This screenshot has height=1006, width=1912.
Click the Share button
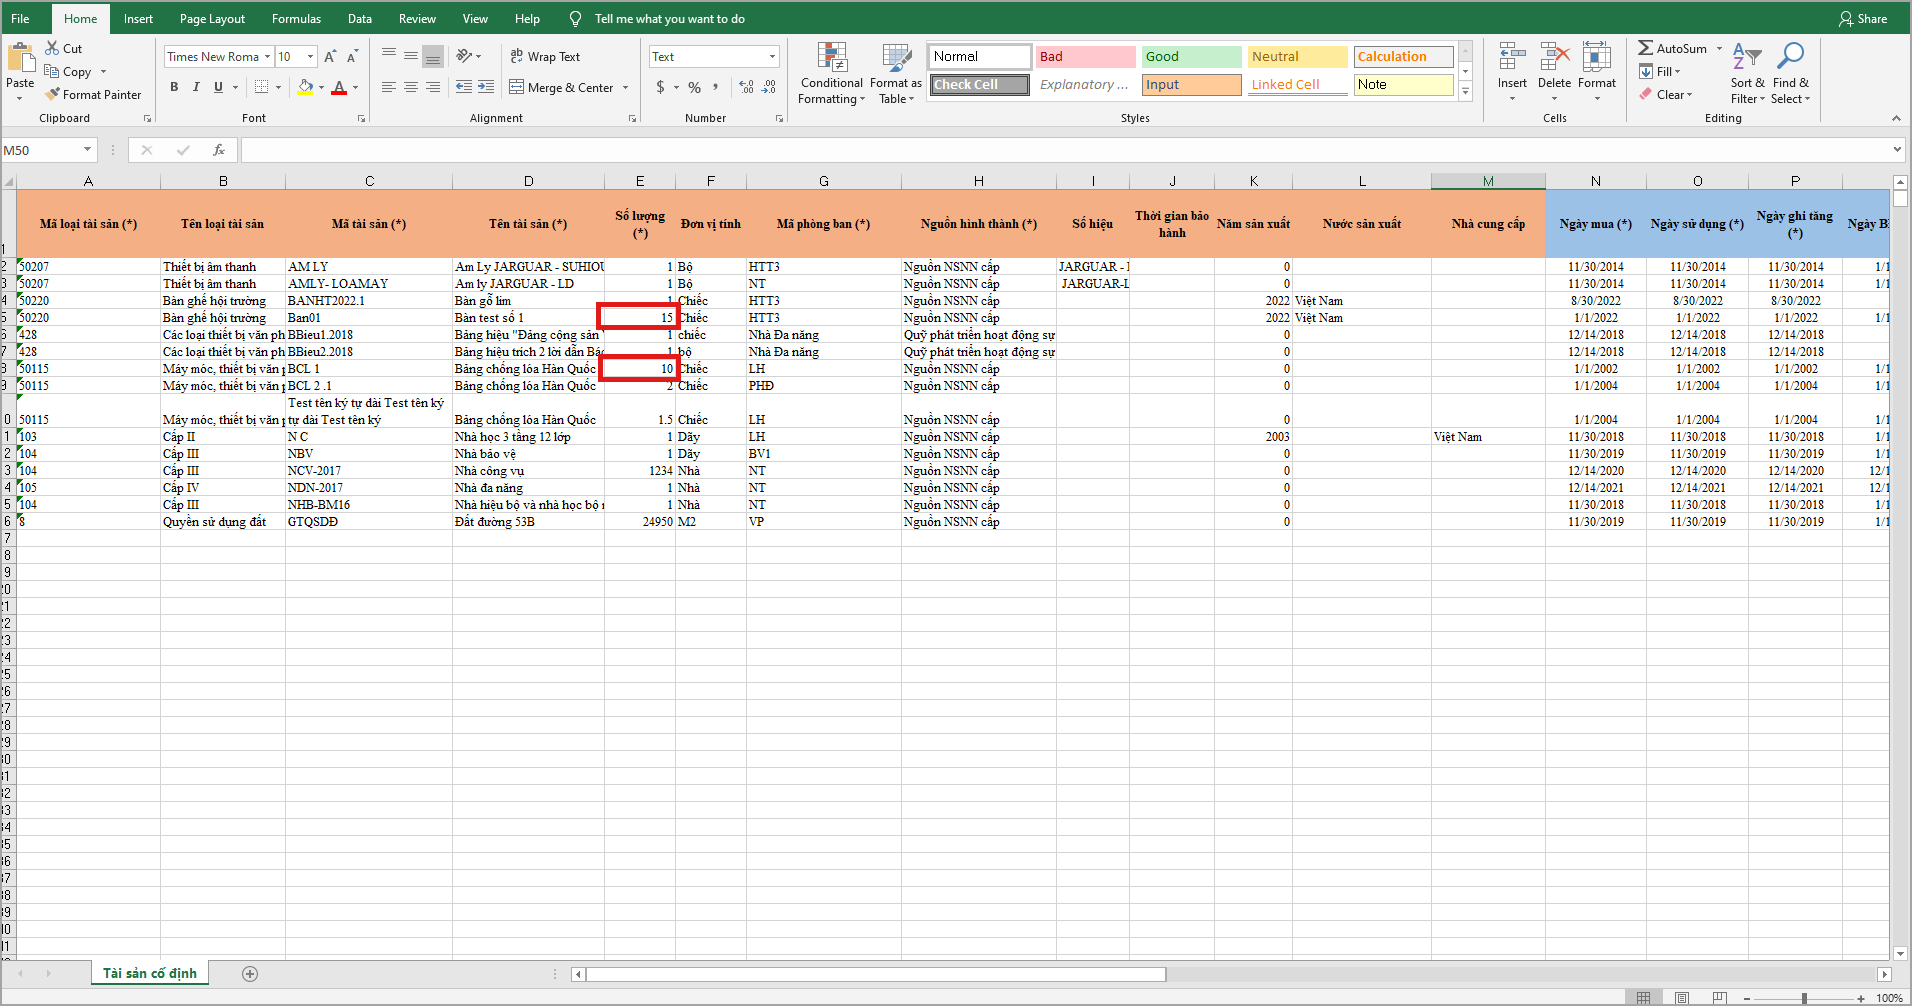(x=1863, y=19)
